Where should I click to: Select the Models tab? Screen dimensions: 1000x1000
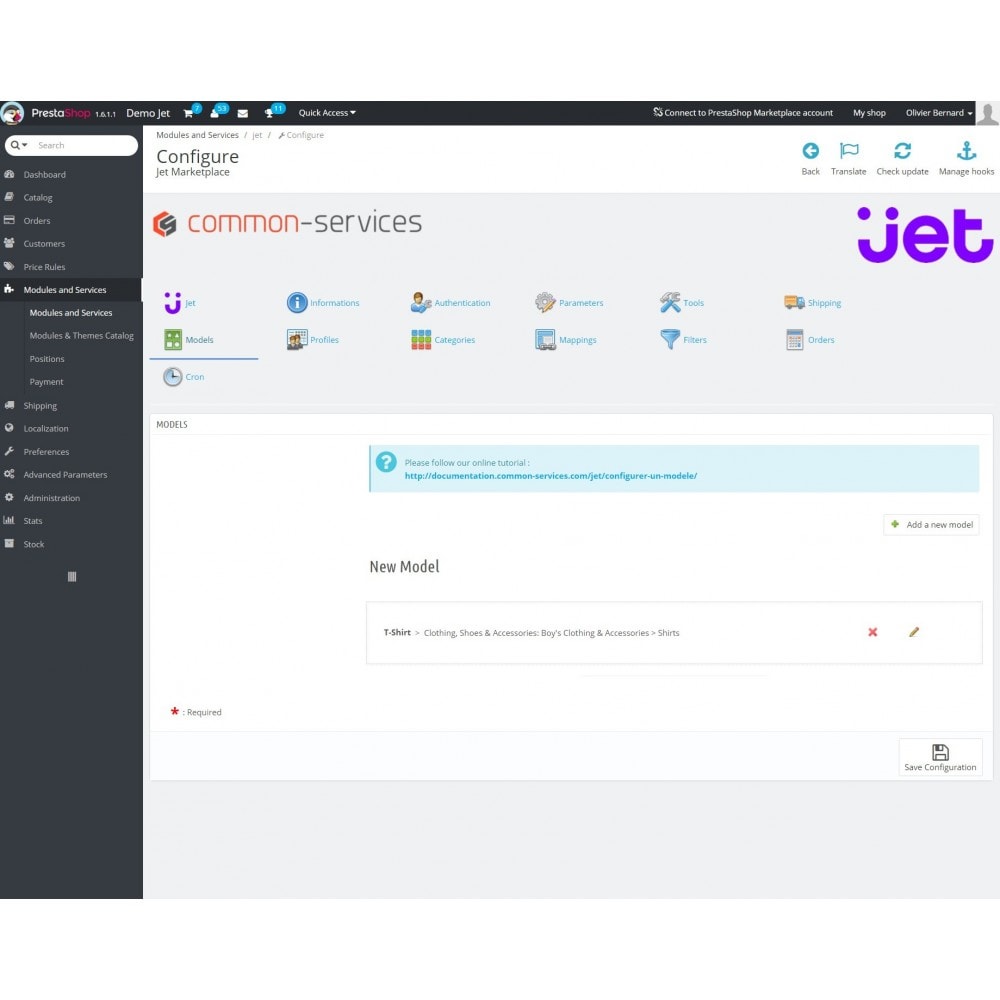pyautogui.click(x=189, y=340)
